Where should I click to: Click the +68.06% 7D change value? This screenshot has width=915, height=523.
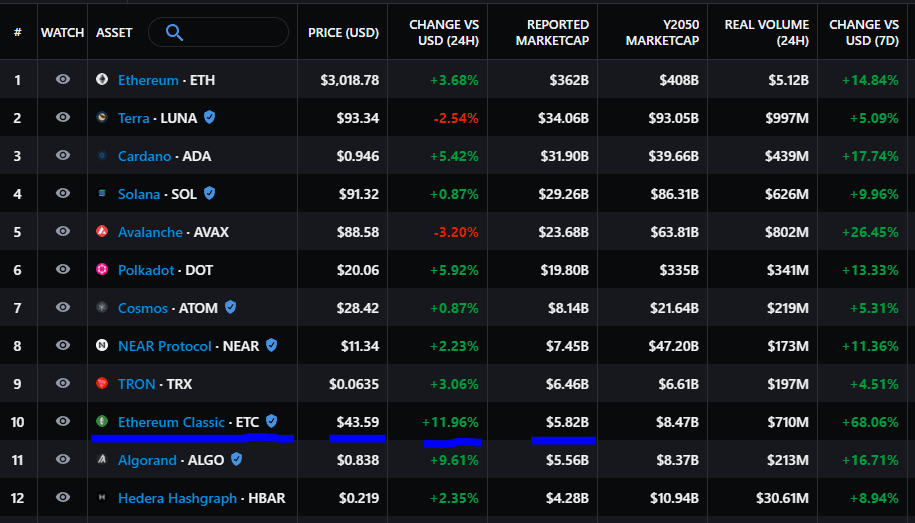click(x=870, y=422)
